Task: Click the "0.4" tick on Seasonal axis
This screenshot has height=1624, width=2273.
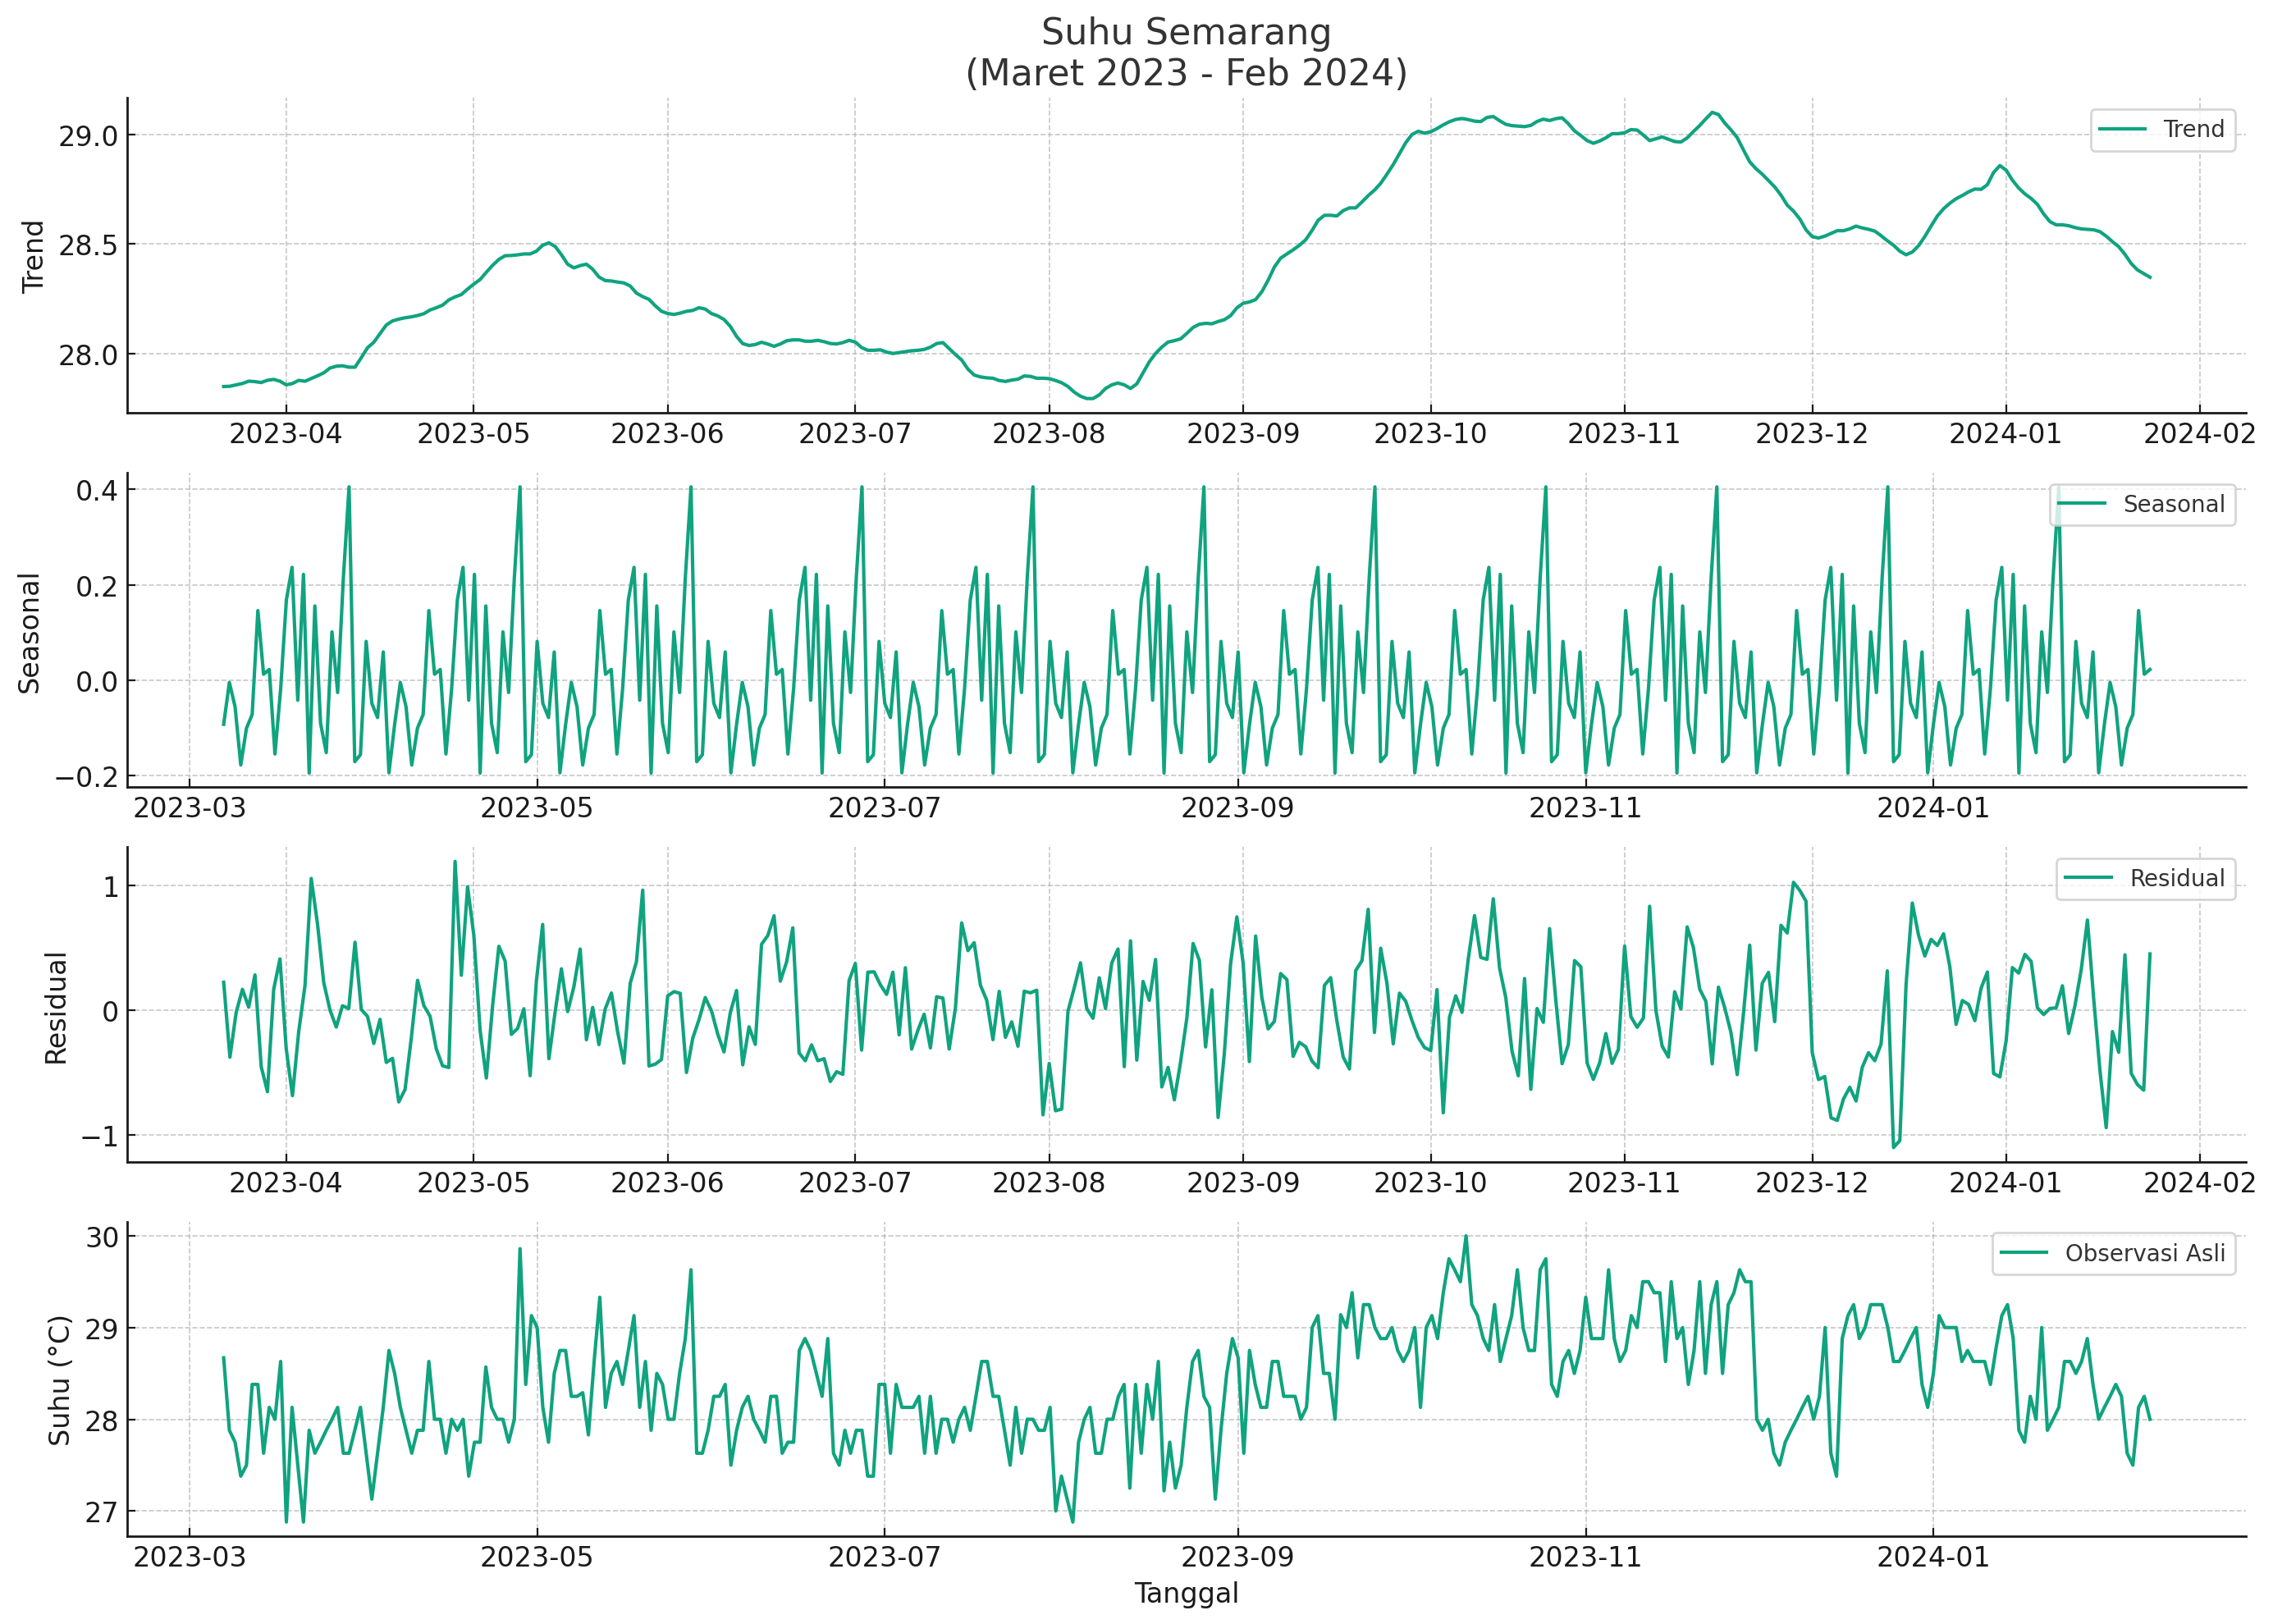Action: pyautogui.click(x=97, y=491)
